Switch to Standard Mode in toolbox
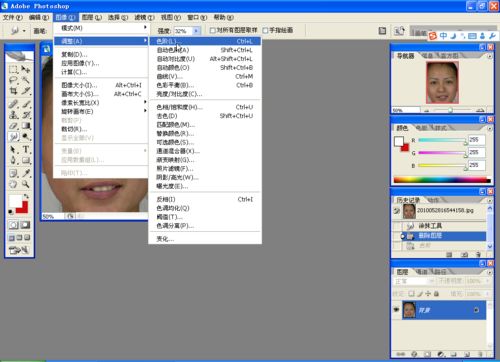This screenshot has height=362, width=500. [x=13, y=225]
